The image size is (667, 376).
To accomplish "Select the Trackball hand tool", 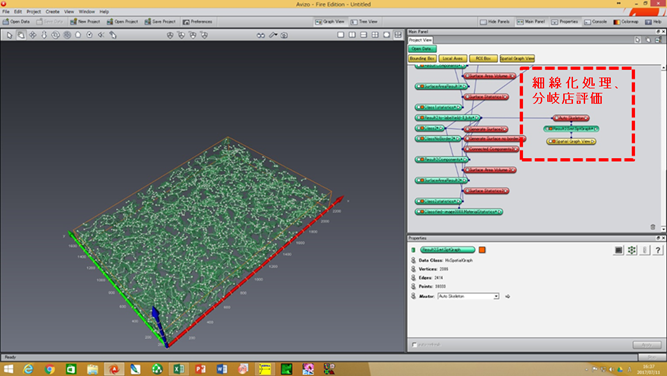I will point(21,35).
